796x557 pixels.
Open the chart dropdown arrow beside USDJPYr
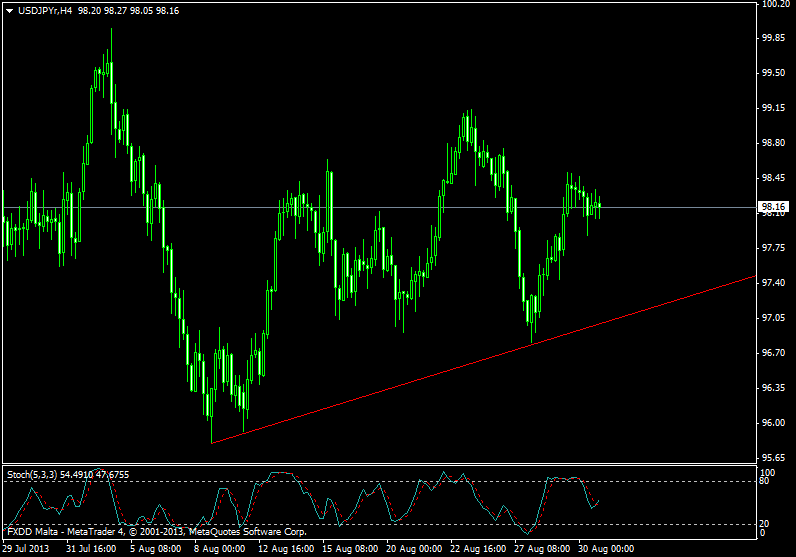[9, 11]
